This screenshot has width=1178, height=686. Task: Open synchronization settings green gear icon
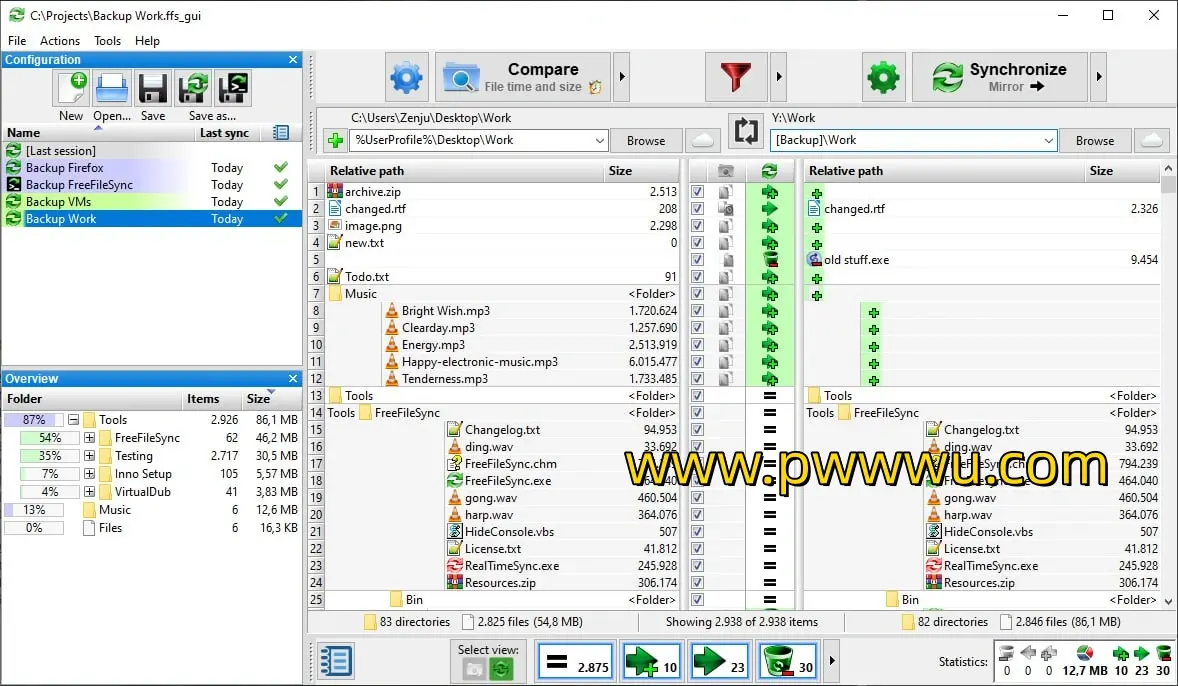(883, 78)
